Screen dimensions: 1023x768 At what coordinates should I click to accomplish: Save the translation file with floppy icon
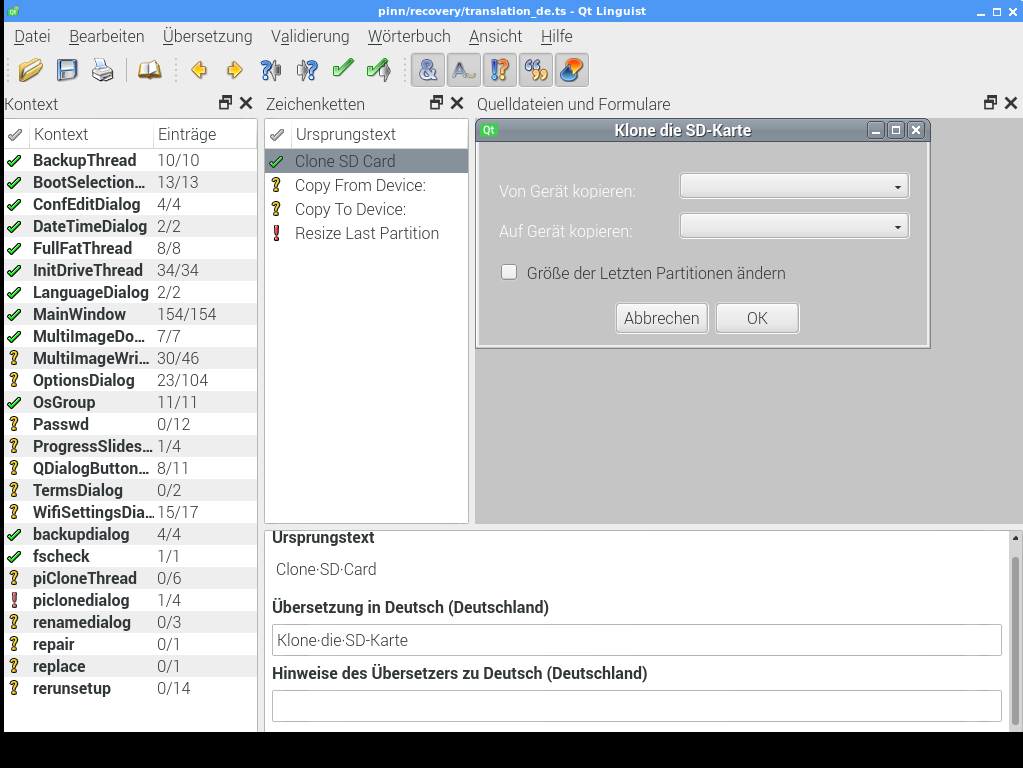67,70
